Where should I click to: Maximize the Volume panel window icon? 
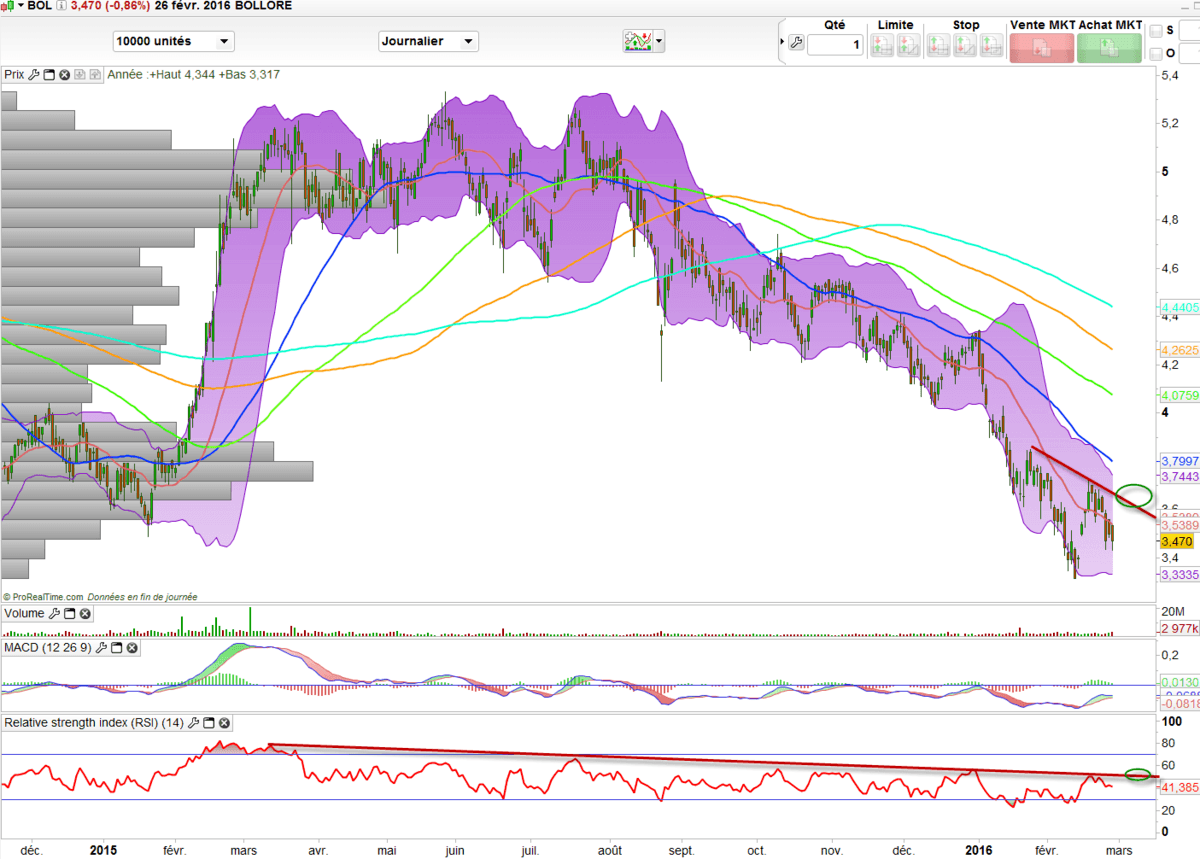(70, 613)
